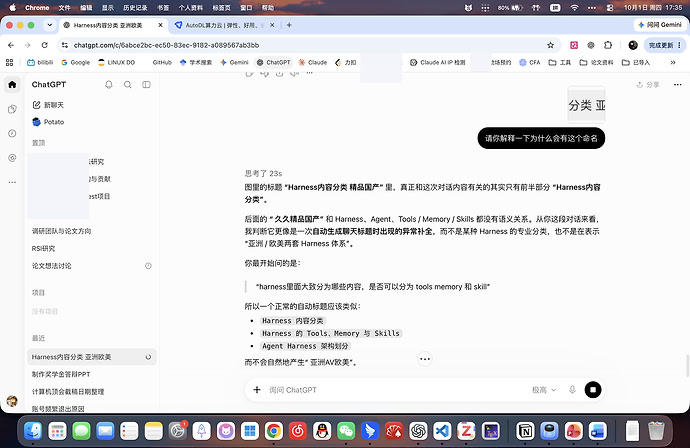Open the user avatar at sidebar bottom

[12, 401]
